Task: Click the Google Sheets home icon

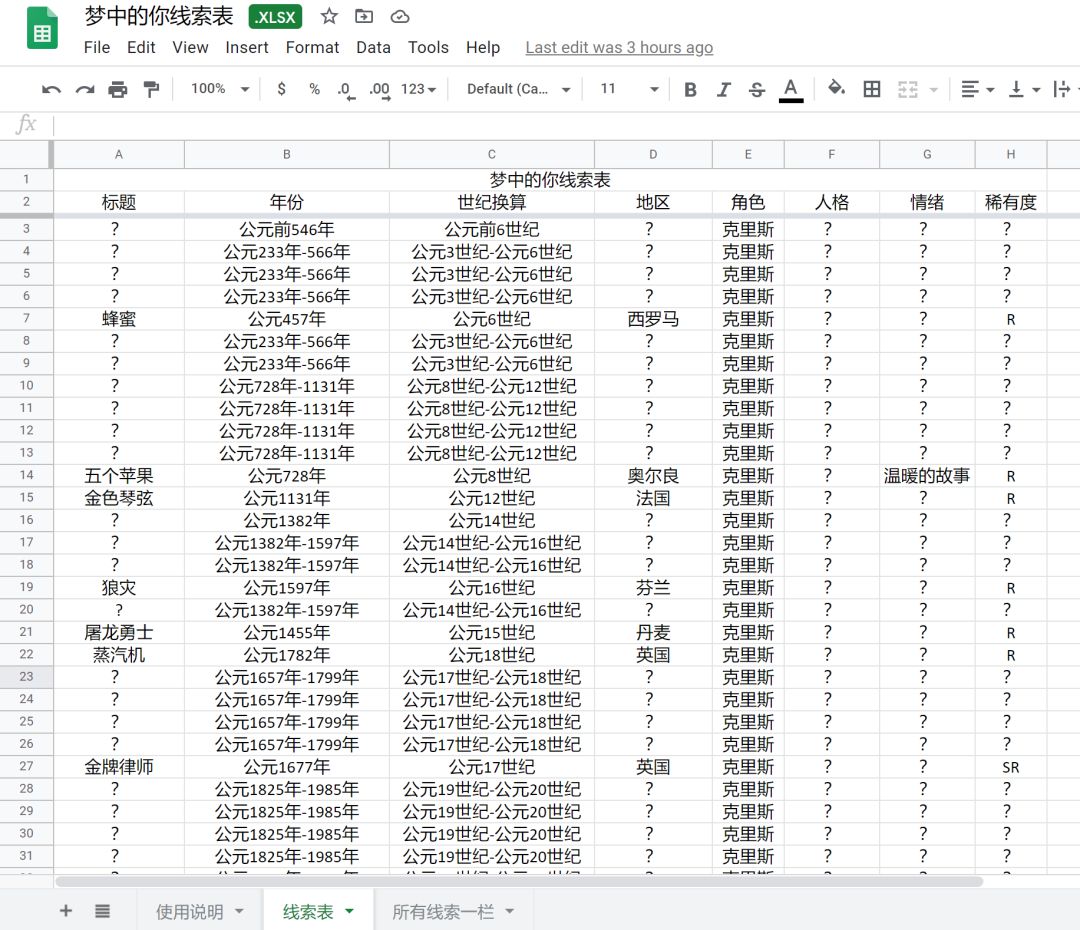Action: [x=42, y=28]
